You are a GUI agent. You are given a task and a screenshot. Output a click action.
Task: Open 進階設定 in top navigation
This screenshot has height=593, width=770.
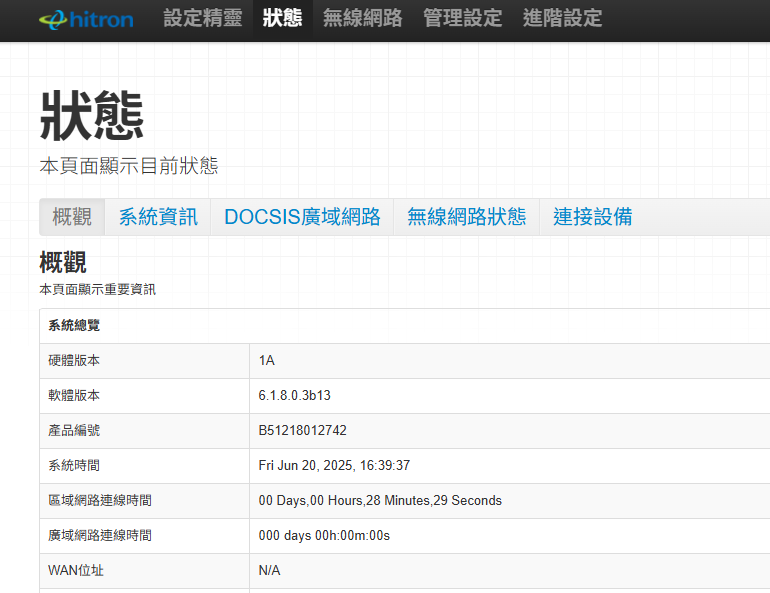pyautogui.click(x=562, y=18)
